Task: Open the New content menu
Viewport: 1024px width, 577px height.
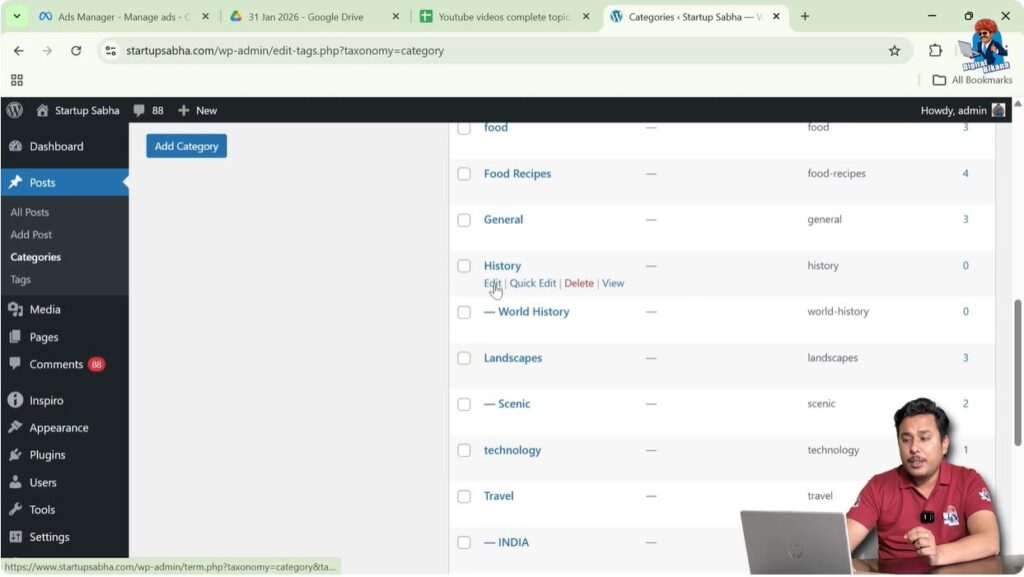Action: pyautogui.click(x=197, y=110)
